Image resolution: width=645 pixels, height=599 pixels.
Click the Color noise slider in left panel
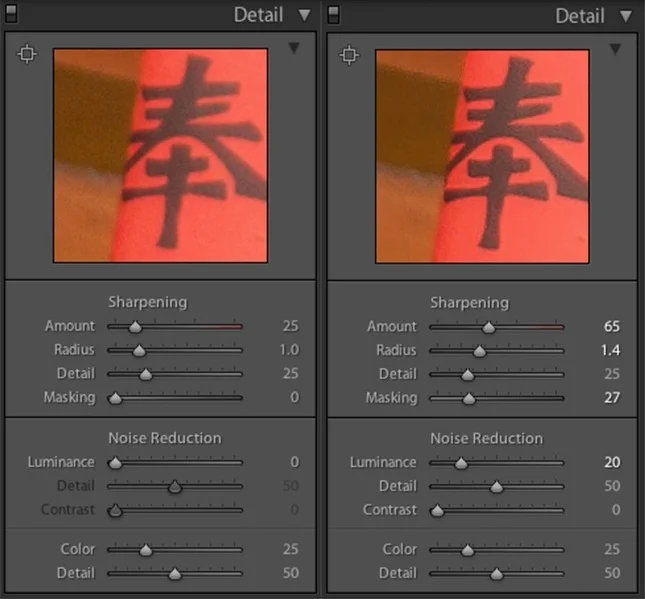175,550
